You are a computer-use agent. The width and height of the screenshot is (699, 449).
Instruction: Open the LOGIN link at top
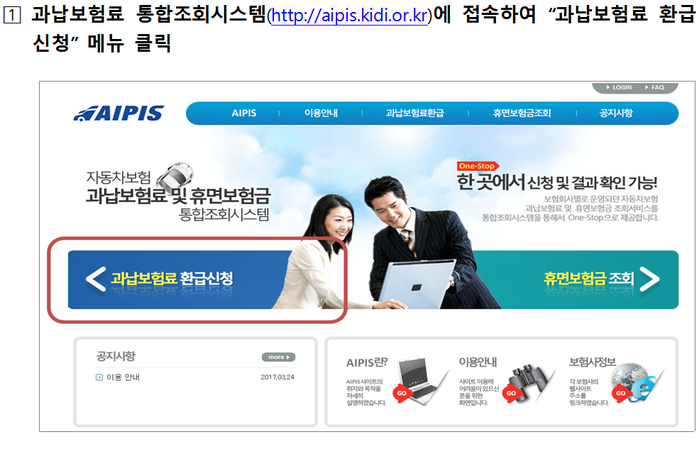619,87
